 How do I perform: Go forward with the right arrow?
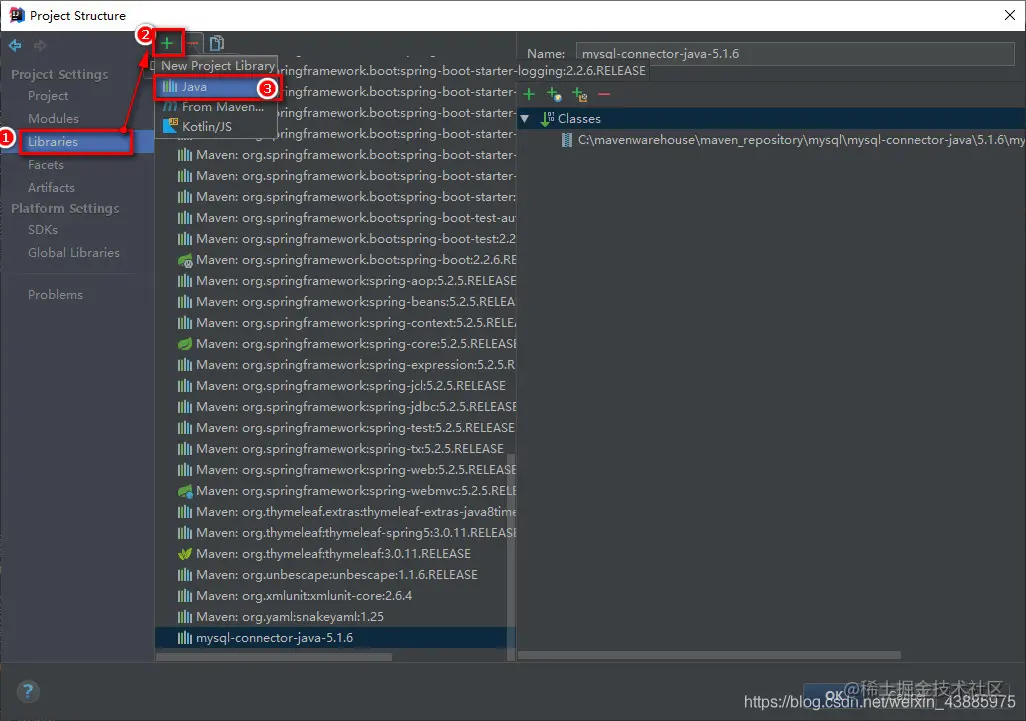(x=40, y=45)
